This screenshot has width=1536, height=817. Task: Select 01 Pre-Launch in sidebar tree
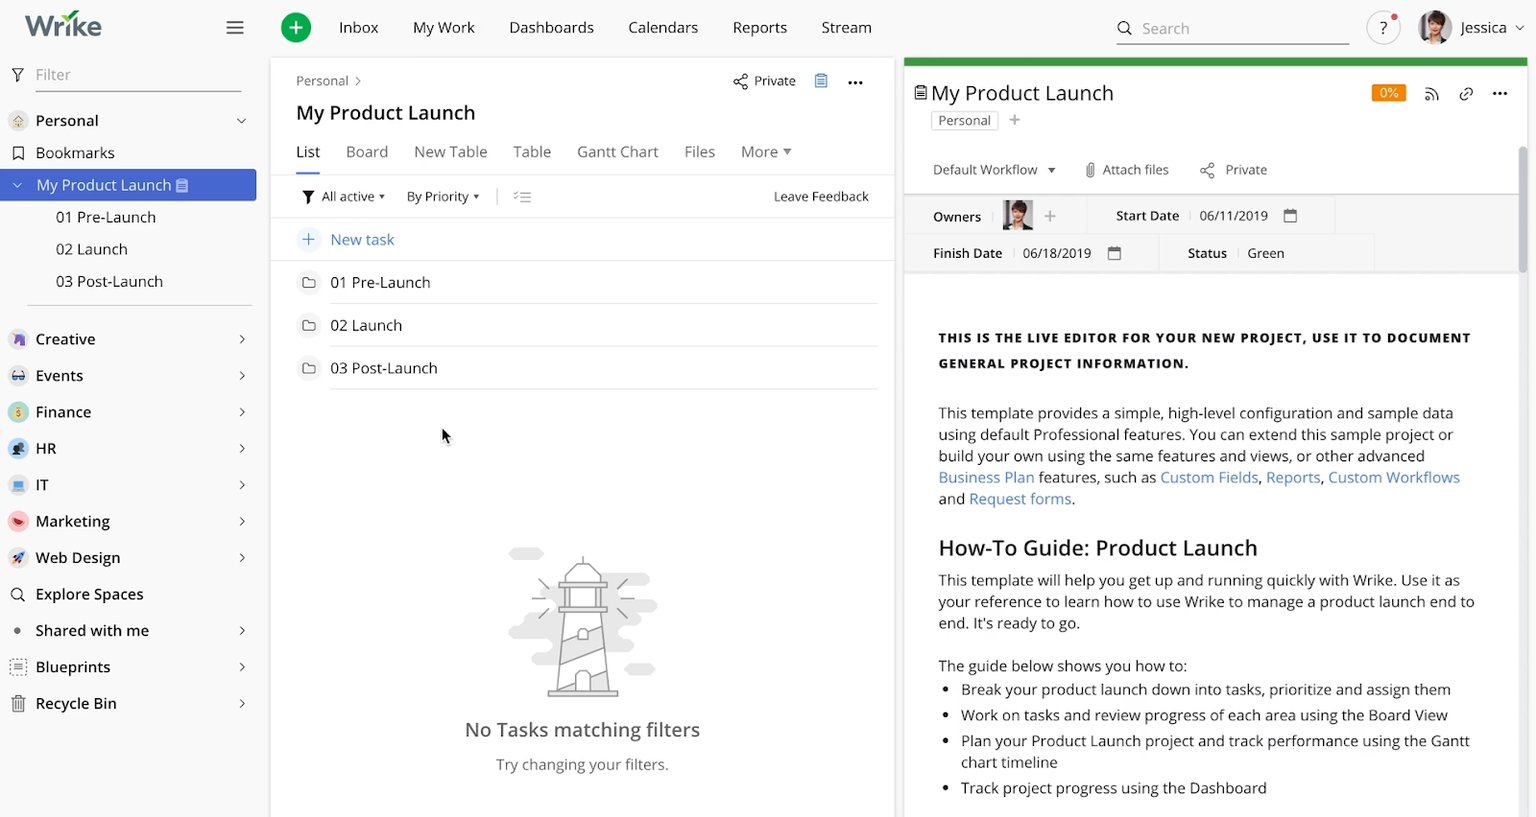point(106,217)
